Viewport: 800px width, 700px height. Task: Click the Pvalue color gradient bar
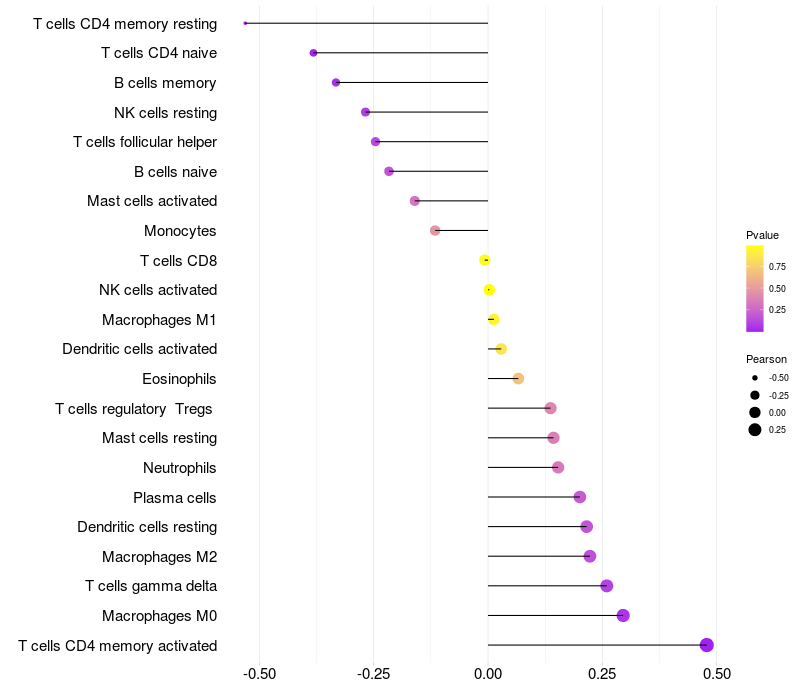(755, 288)
